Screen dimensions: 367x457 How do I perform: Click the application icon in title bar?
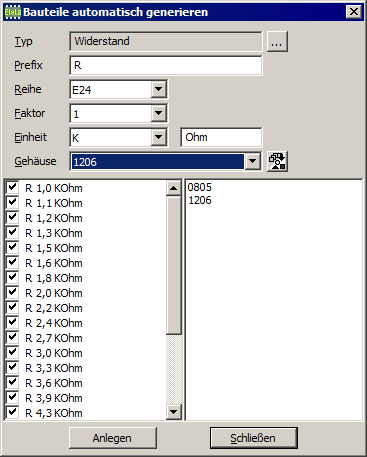tap(13, 12)
